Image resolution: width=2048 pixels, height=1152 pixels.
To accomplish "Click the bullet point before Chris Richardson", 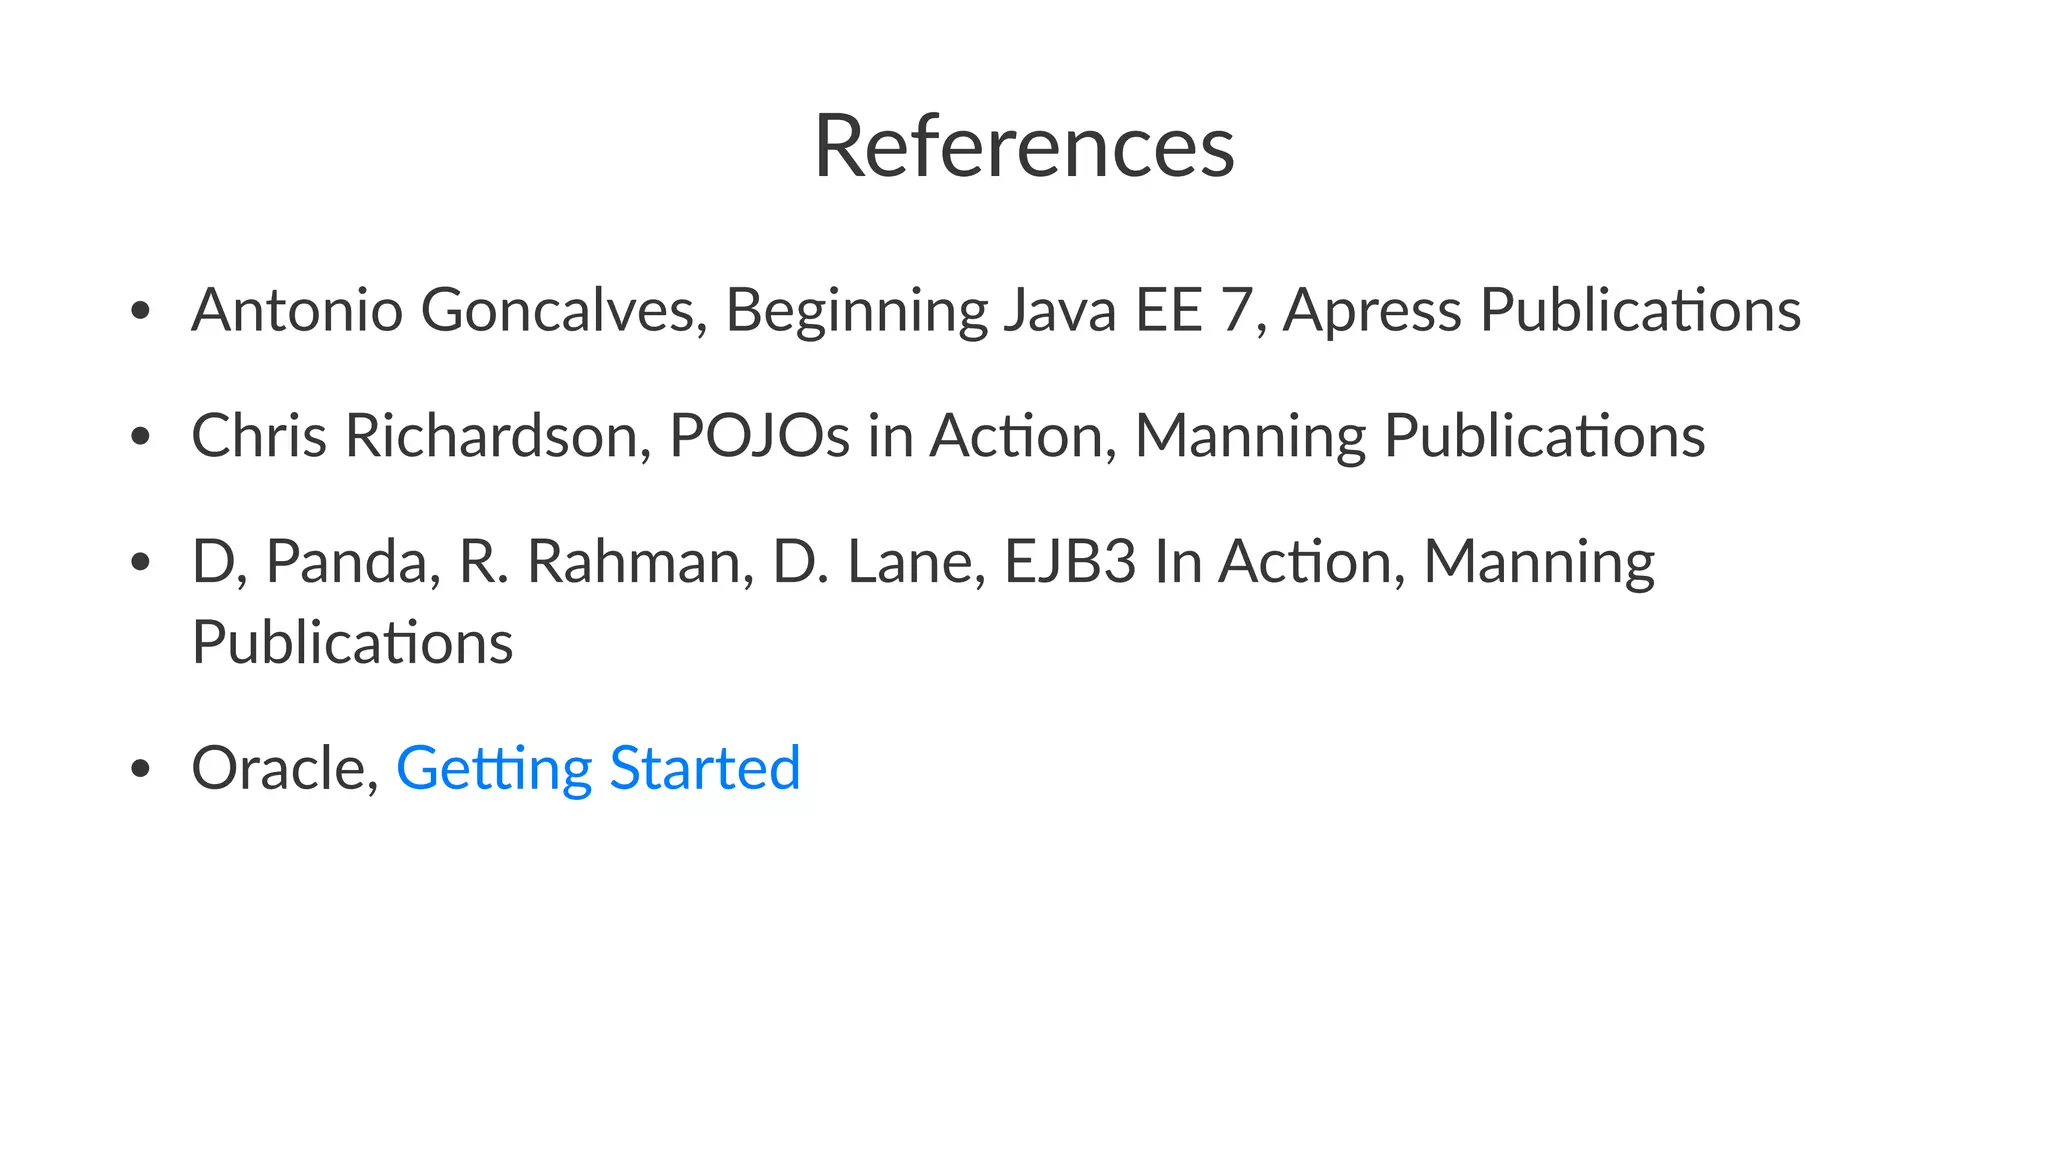I will tap(140, 437).
